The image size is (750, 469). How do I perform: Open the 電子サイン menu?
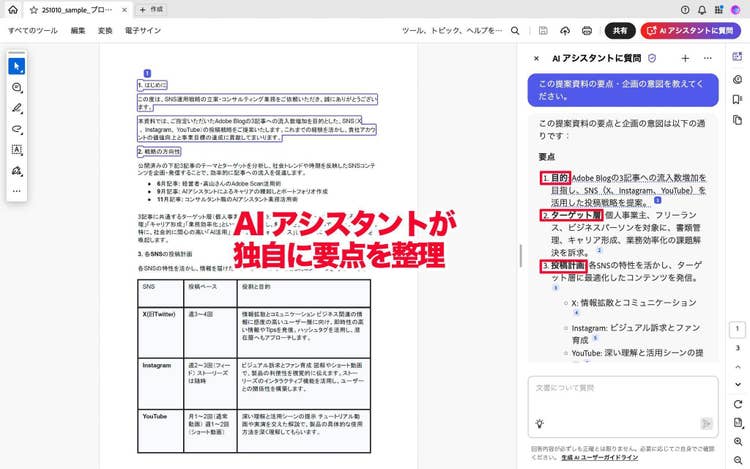tap(143, 31)
